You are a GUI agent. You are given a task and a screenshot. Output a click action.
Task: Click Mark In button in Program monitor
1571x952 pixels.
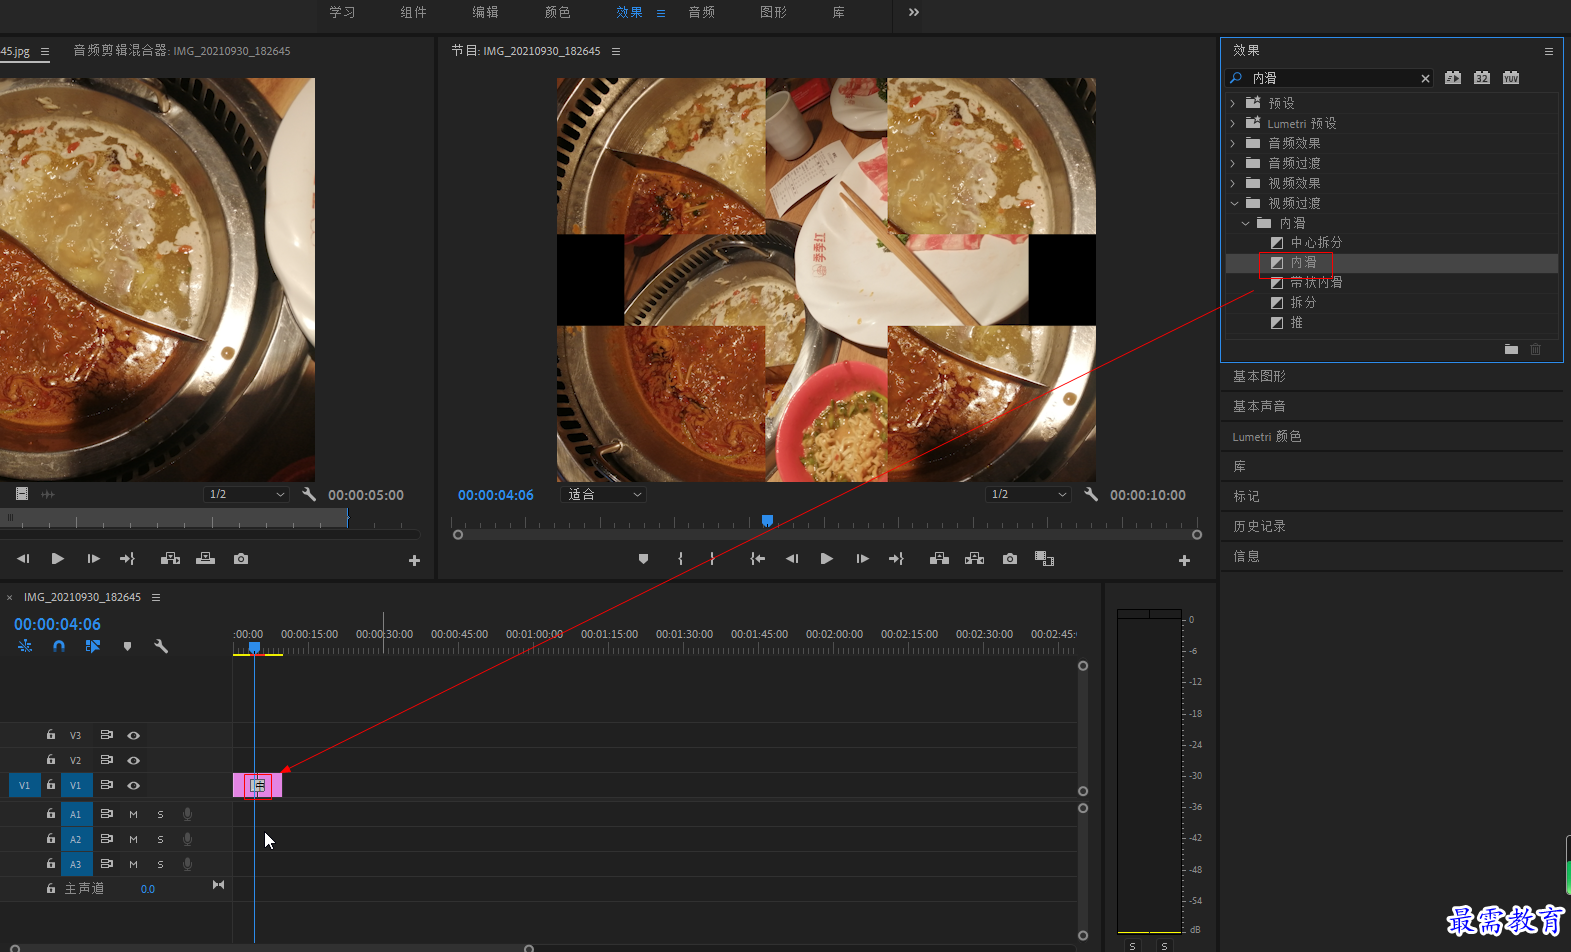click(x=681, y=559)
